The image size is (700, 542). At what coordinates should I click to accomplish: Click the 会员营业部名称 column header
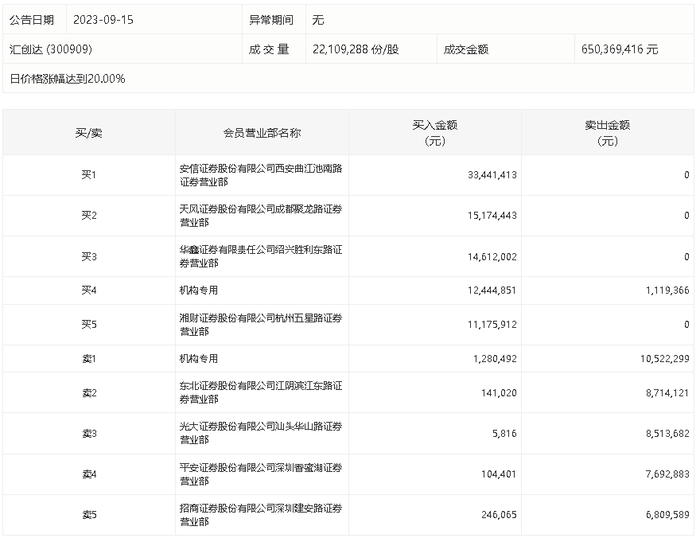point(262,133)
